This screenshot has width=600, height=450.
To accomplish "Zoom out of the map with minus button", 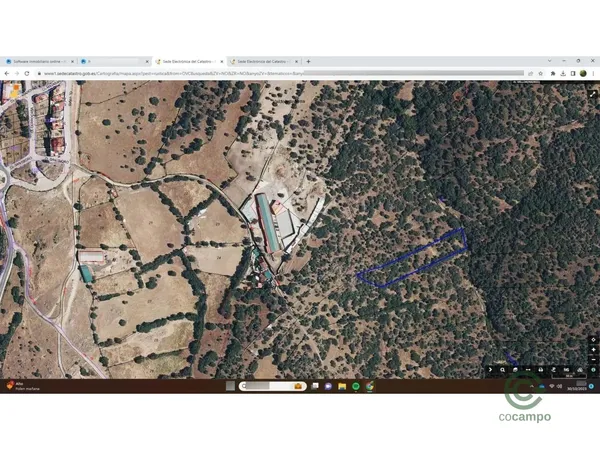I will pos(593,360).
